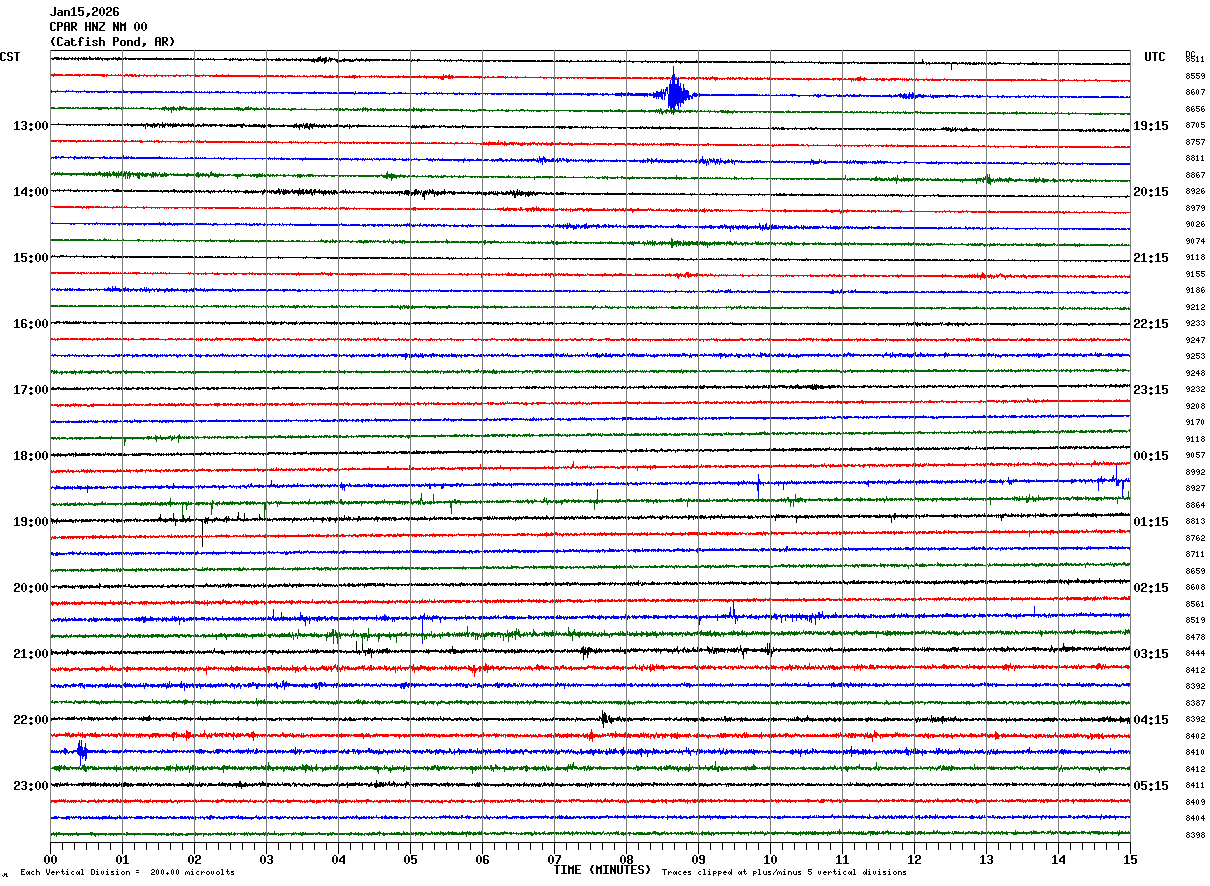Select minute tick 08 on bottom axis
The height and width of the screenshot is (886, 1210).
coord(627,859)
